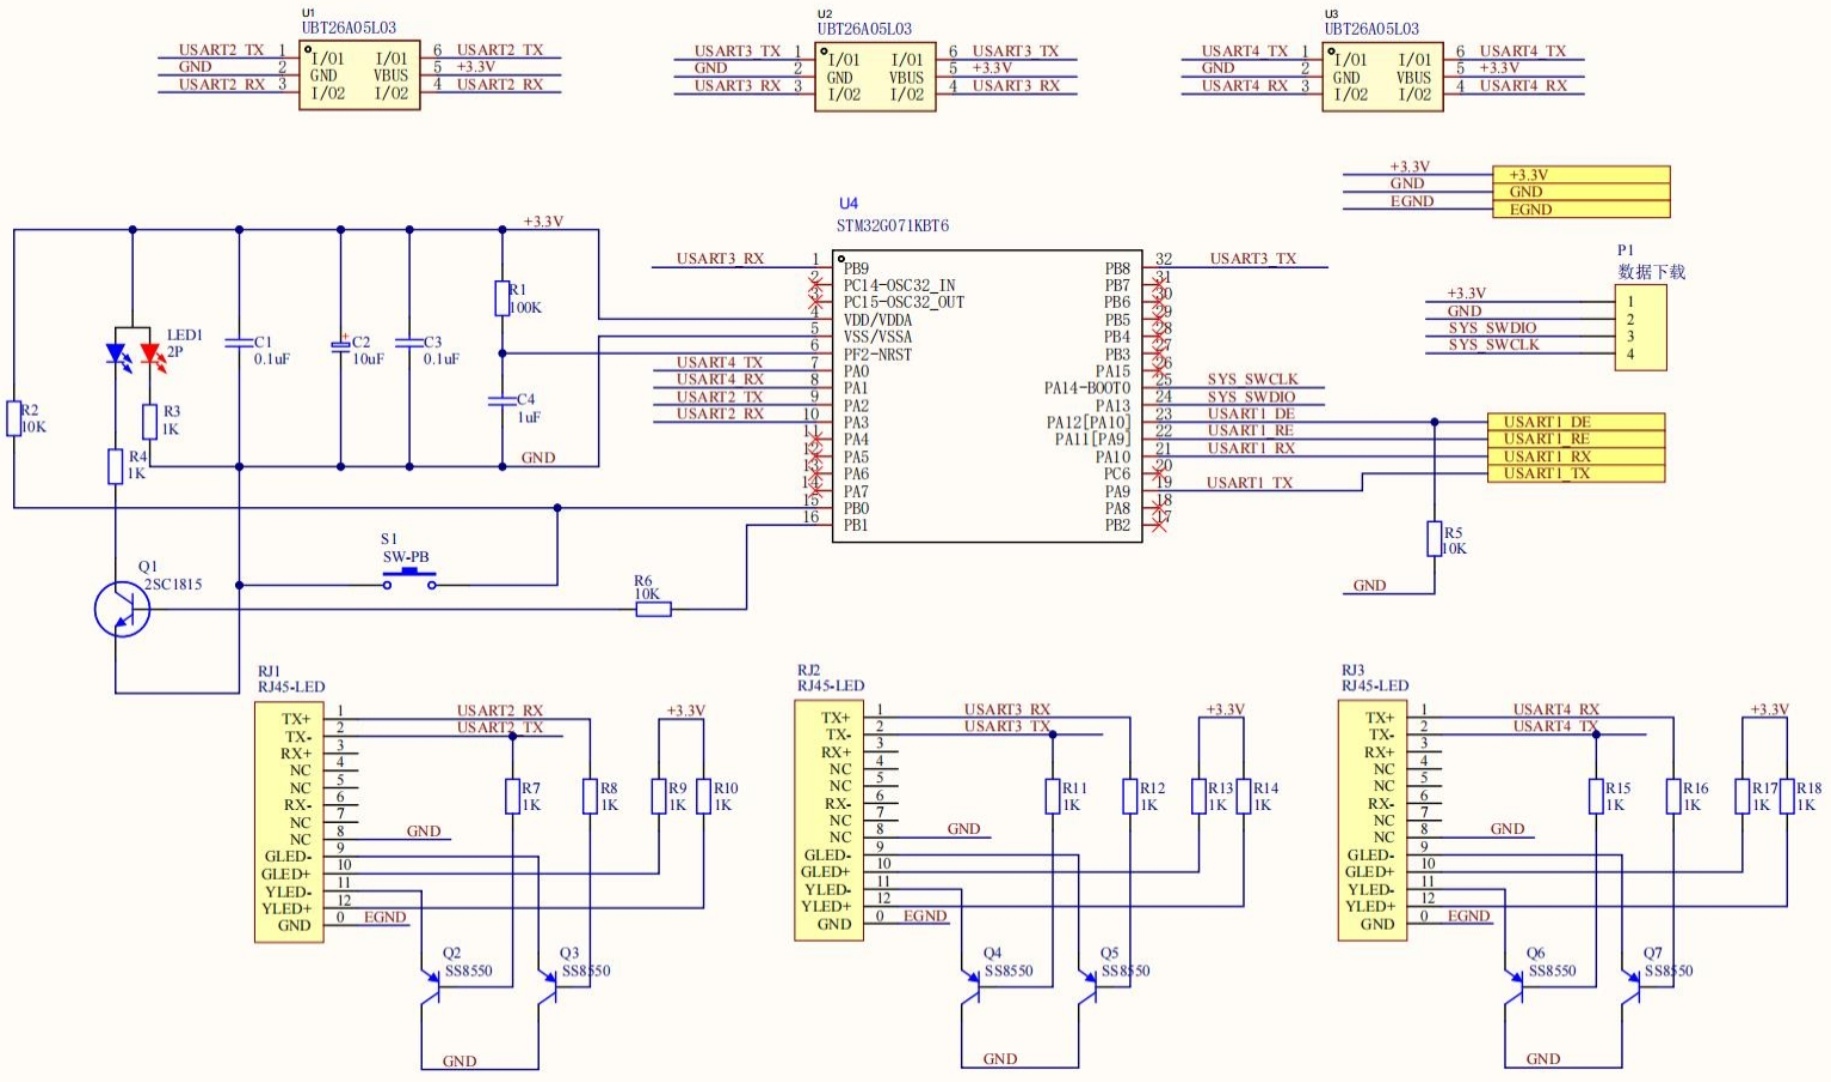Select the yellow EGND power port
The image size is (1831, 1082).
1580,209
